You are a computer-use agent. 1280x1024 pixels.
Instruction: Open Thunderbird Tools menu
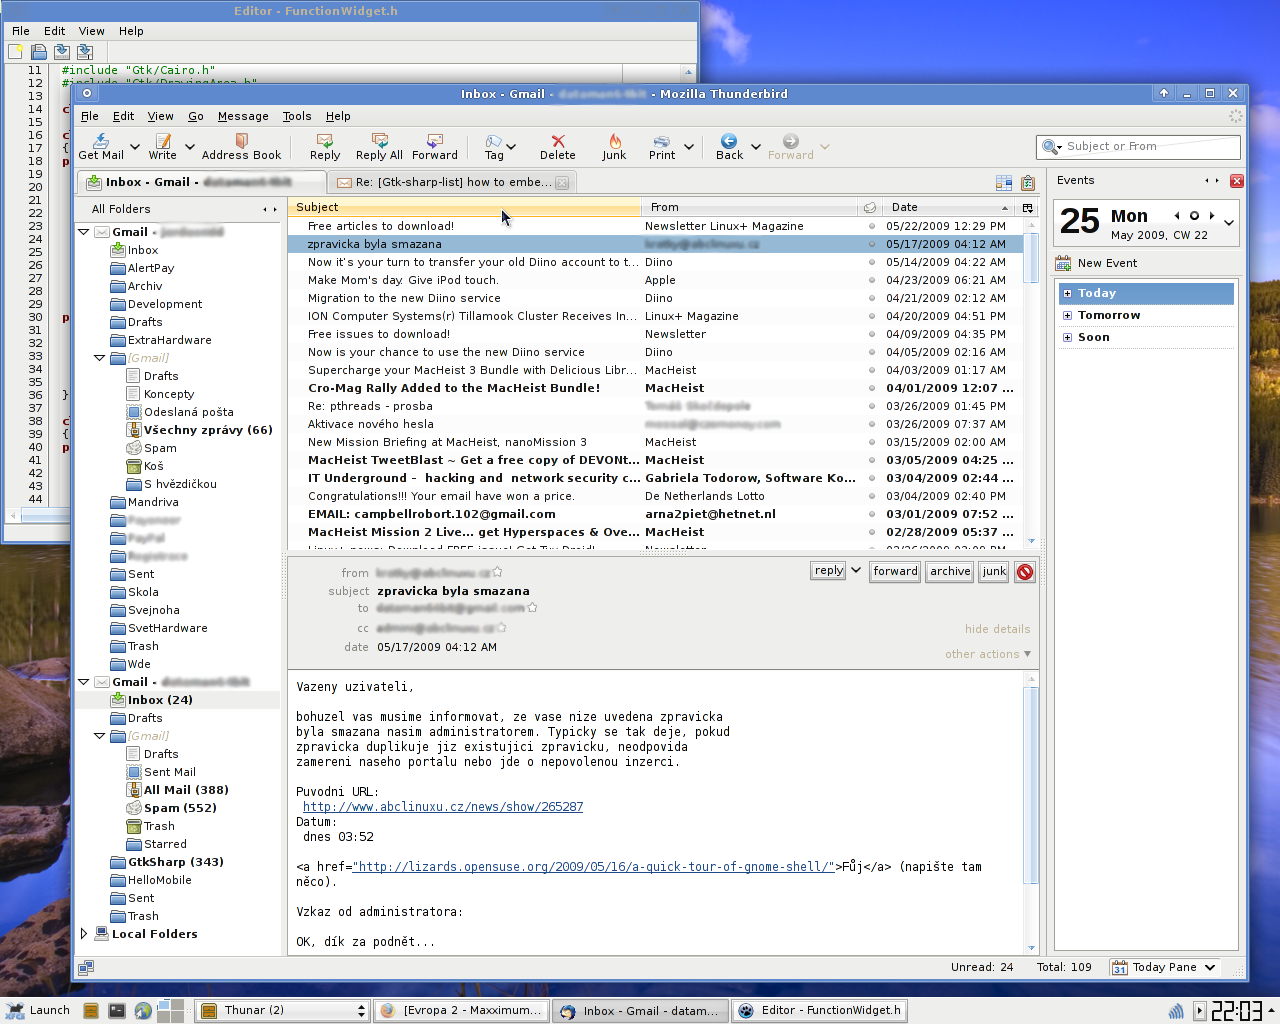click(x=297, y=116)
